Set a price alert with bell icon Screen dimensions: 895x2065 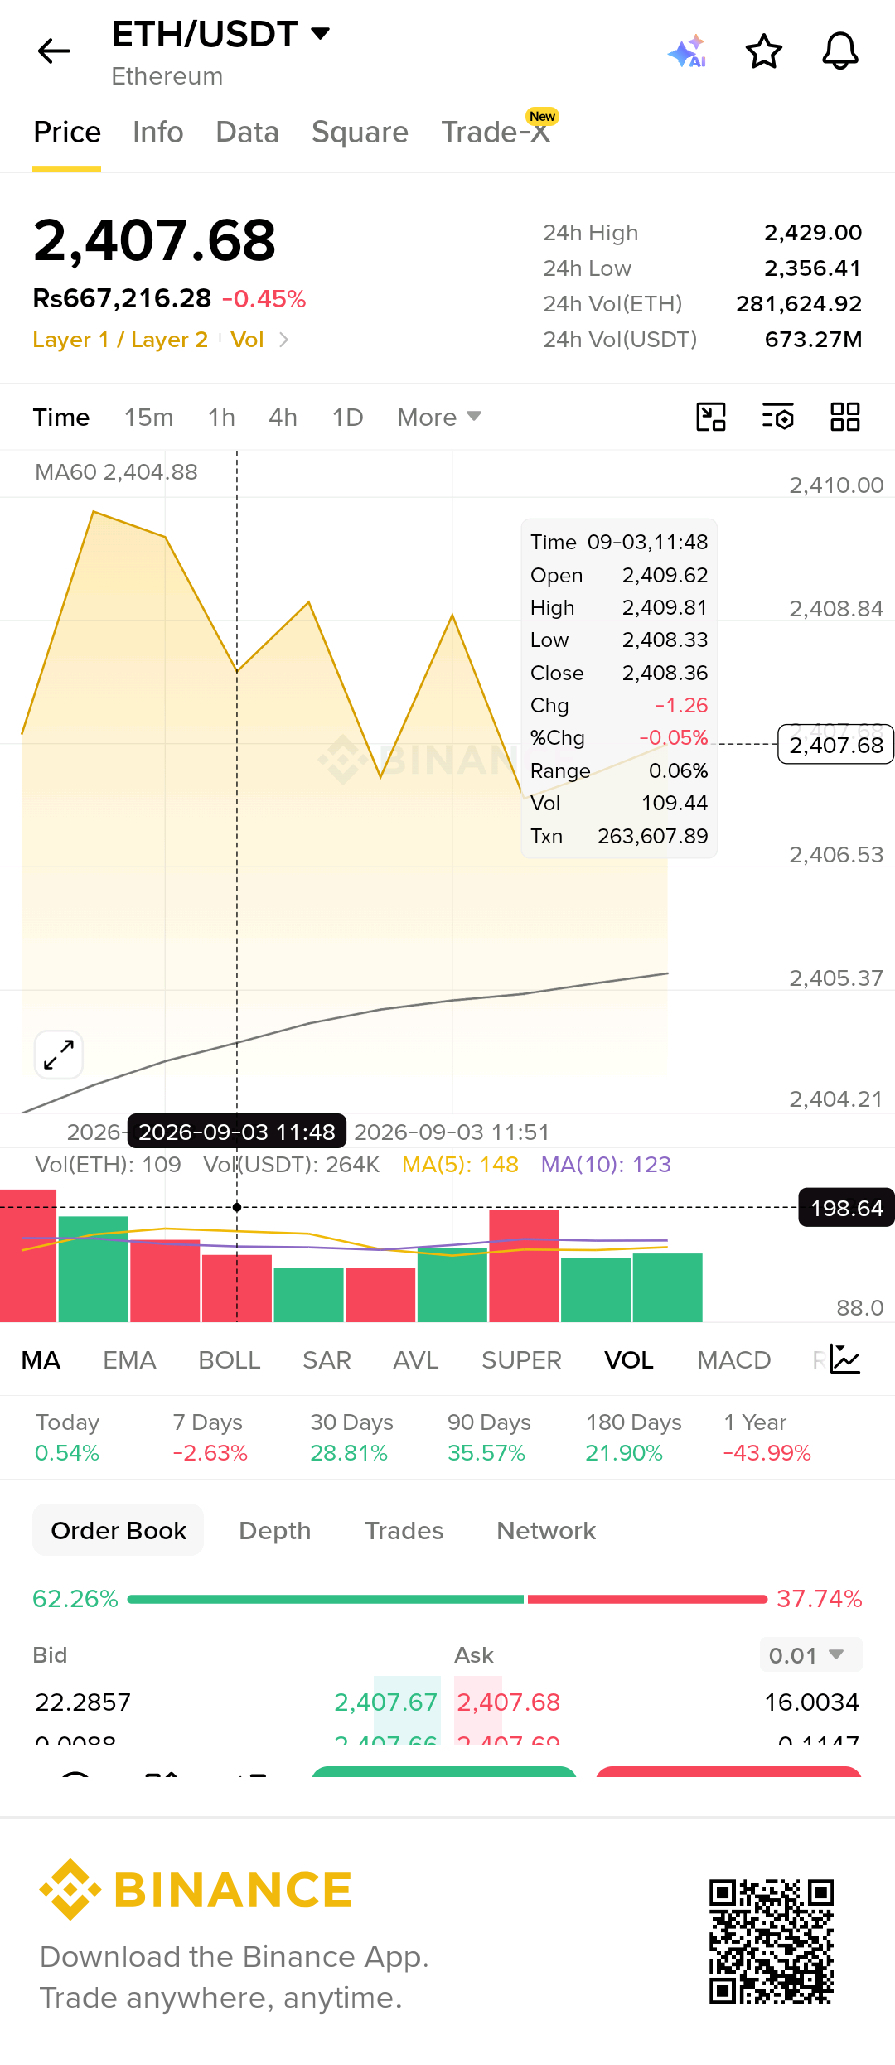point(840,51)
